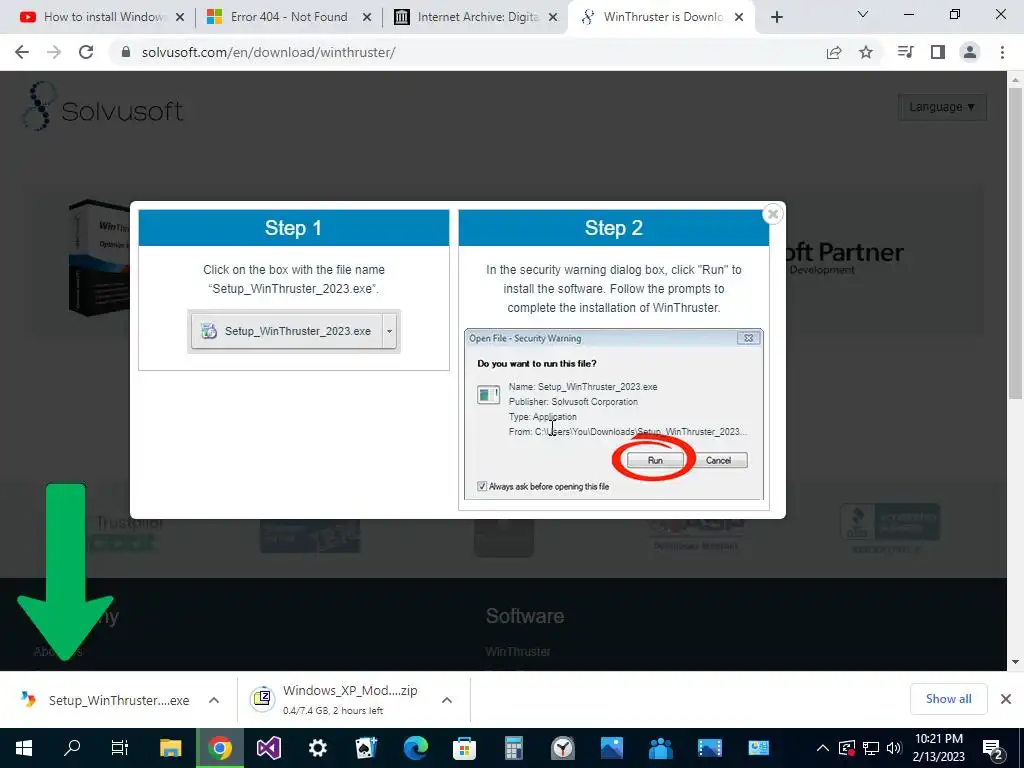Switch to the Internet Archive tab
The width and height of the screenshot is (1024, 768).
point(475,17)
